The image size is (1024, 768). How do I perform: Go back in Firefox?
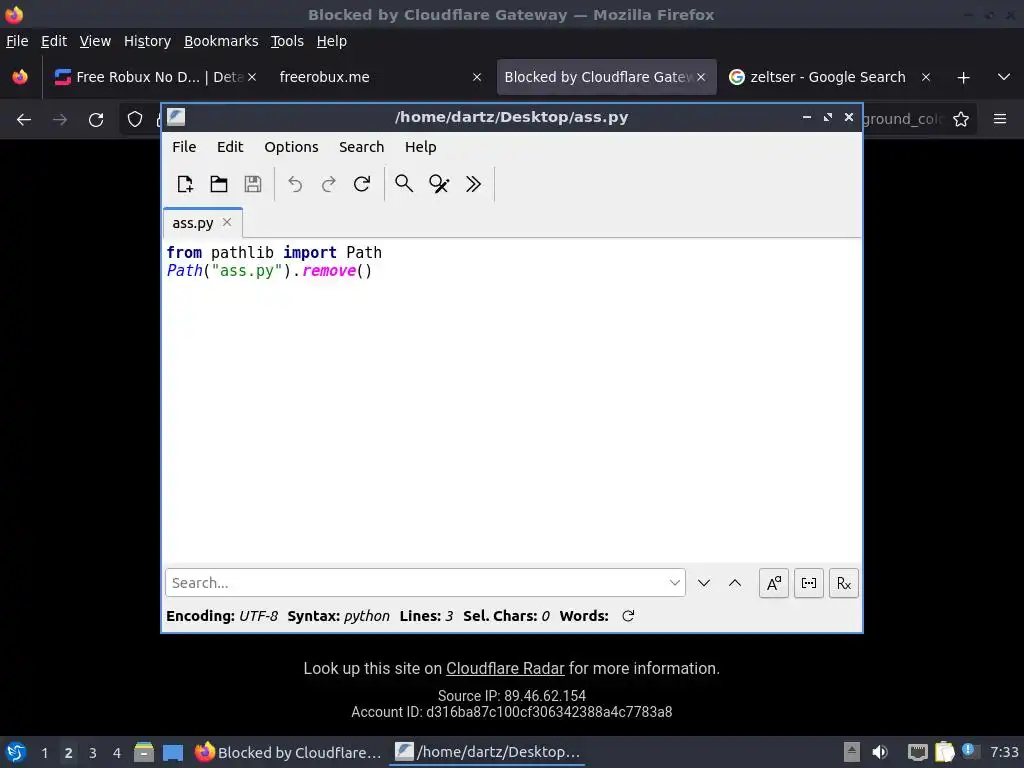(24, 120)
